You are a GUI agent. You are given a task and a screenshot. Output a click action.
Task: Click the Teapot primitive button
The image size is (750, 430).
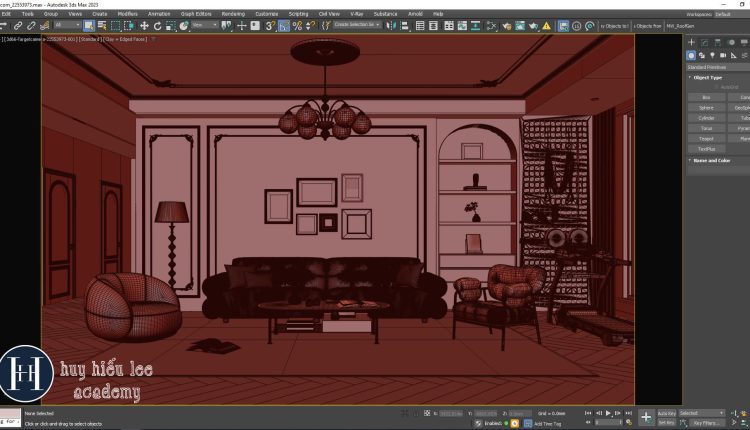706,139
